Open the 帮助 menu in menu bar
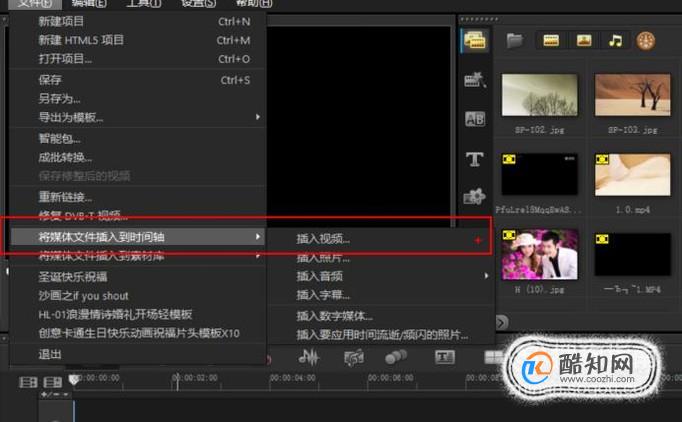This screenshot has width=682, height=422. [x=254, y=3]
